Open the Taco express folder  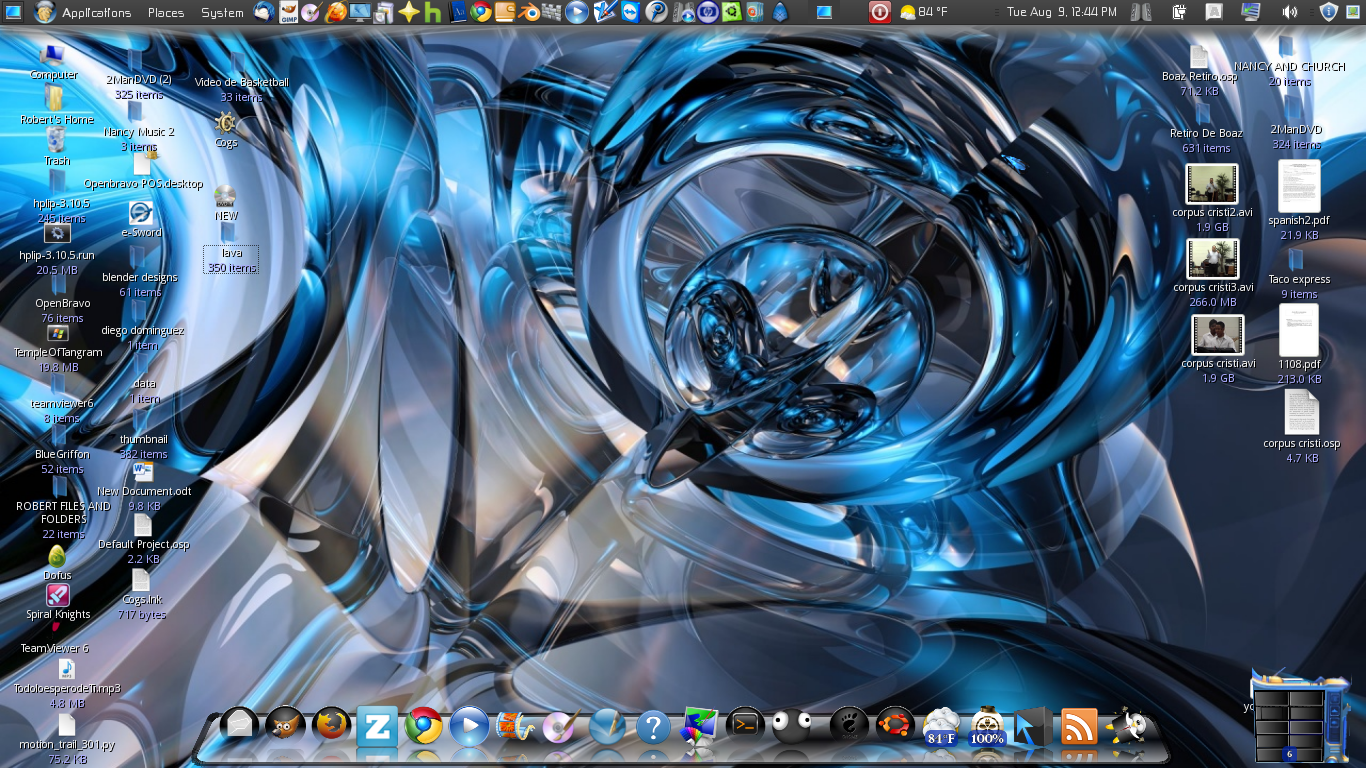coord(1299,274)
